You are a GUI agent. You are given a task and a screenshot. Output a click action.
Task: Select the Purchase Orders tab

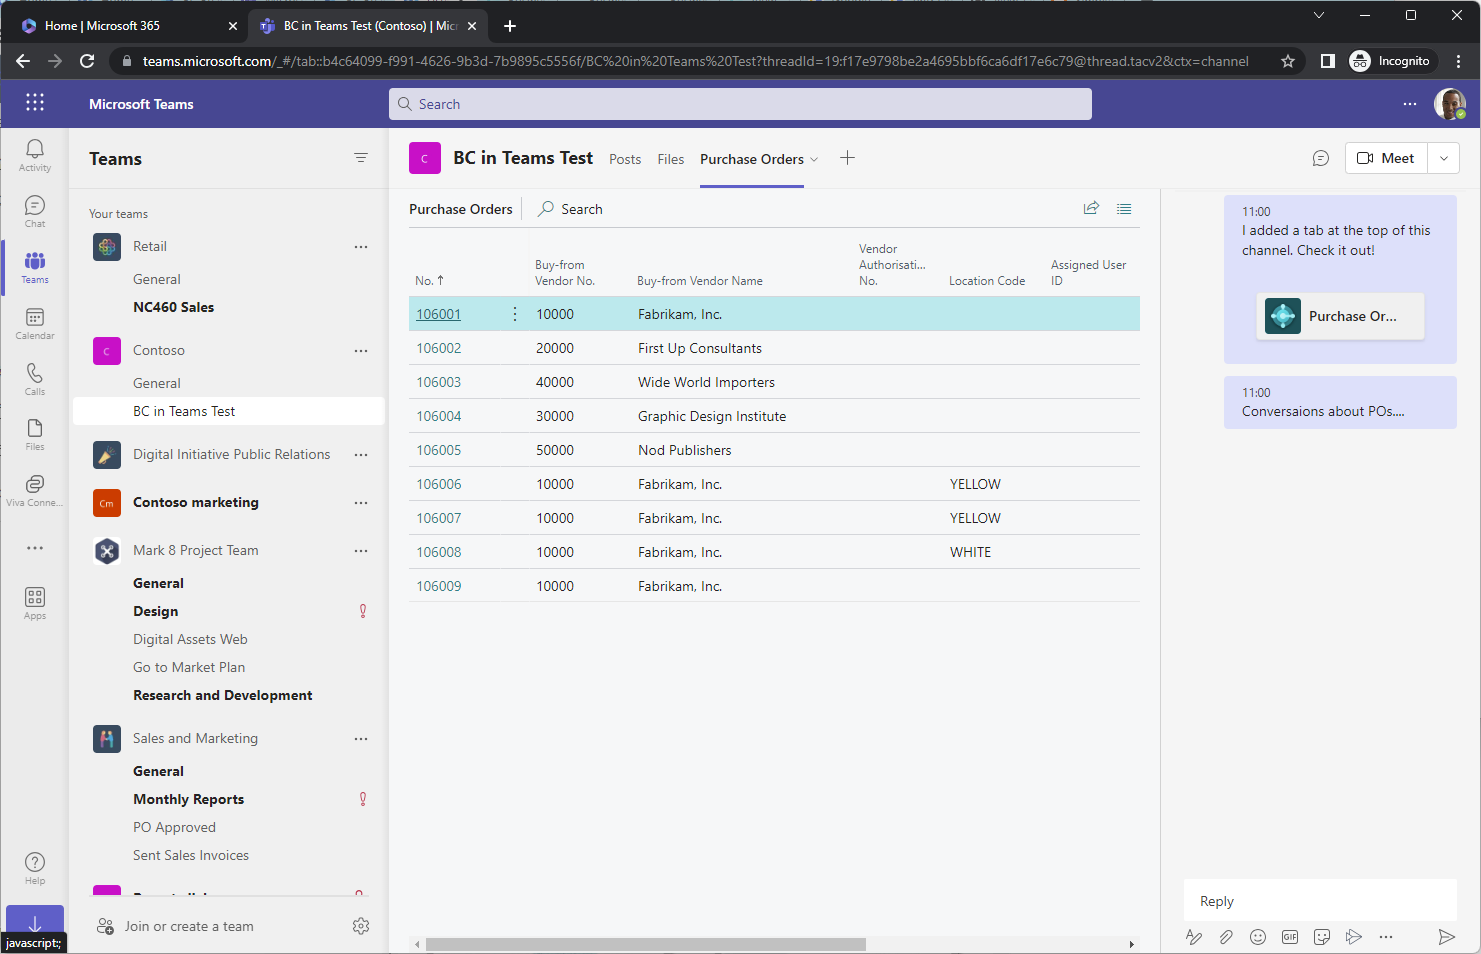pos(752,159)
